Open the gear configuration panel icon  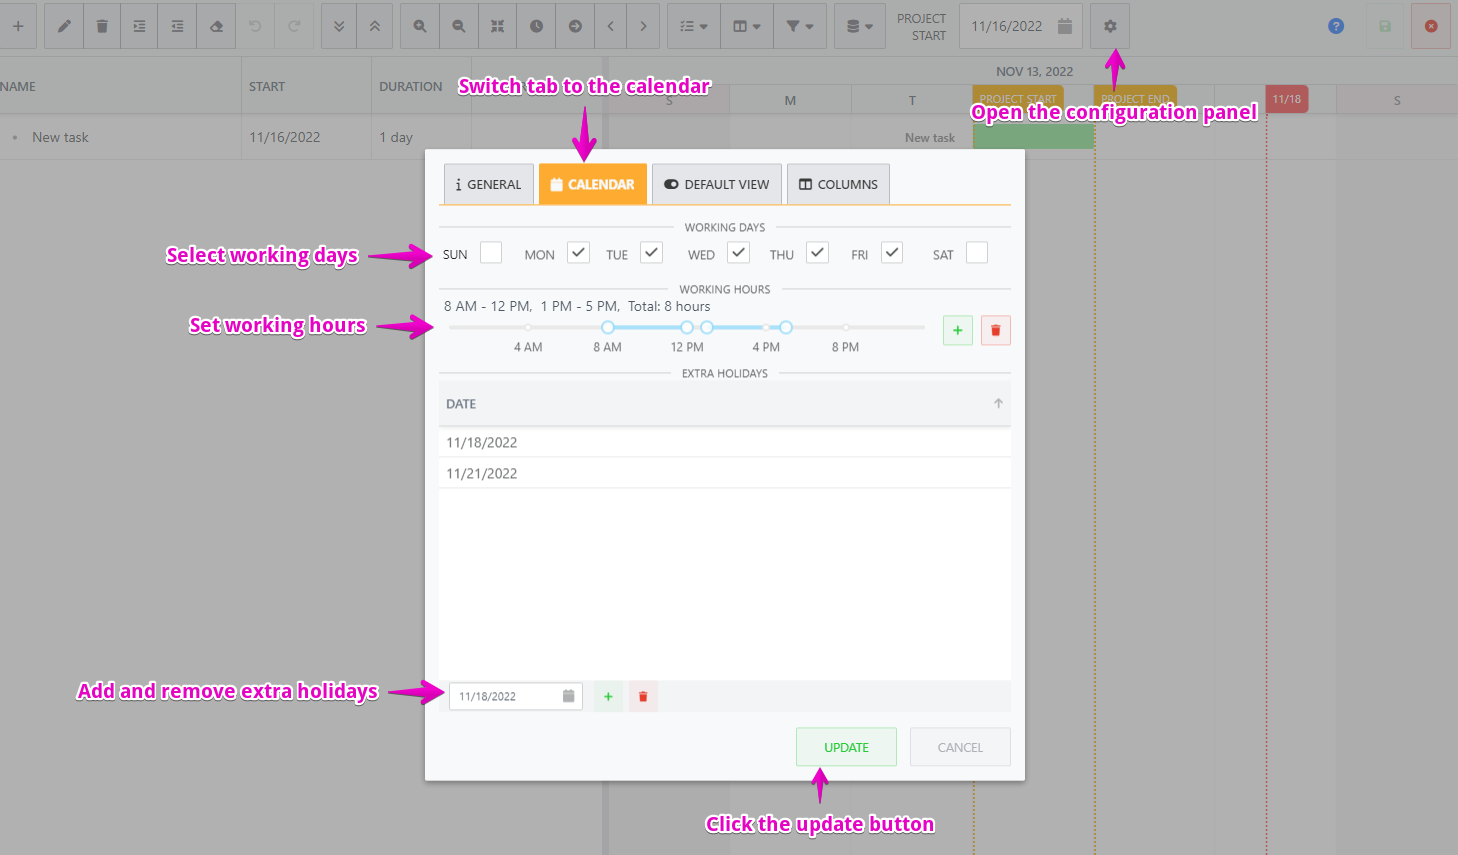(x=1110, y=27)
